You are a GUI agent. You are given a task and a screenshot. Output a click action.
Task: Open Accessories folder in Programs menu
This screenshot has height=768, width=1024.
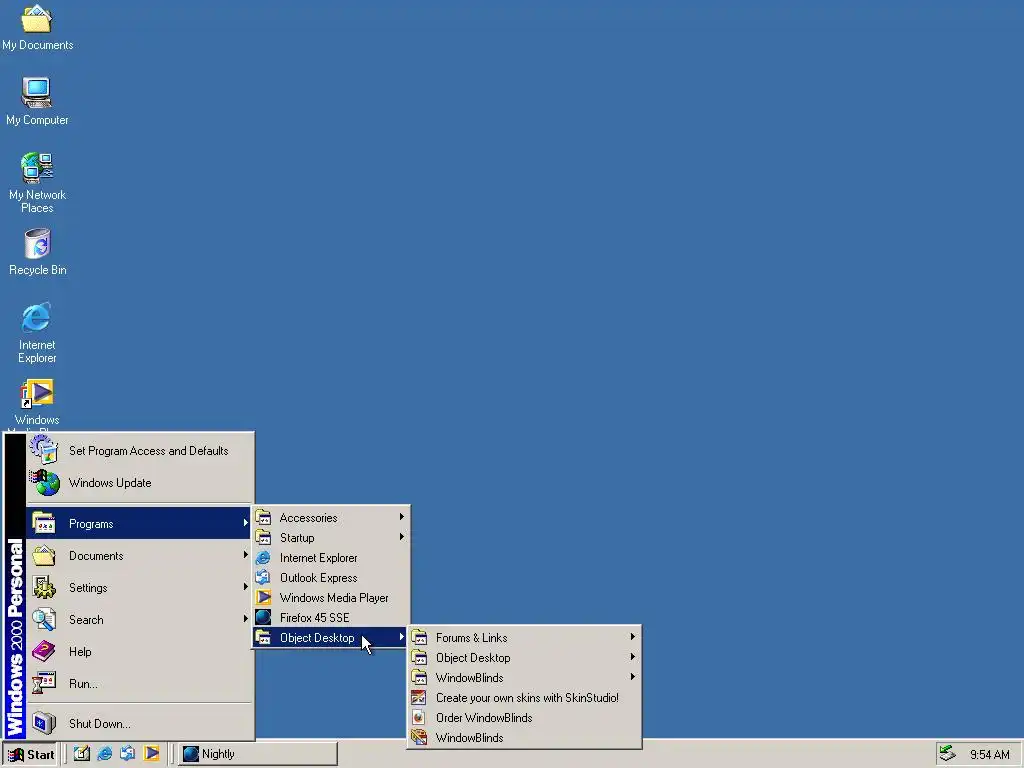331,518
